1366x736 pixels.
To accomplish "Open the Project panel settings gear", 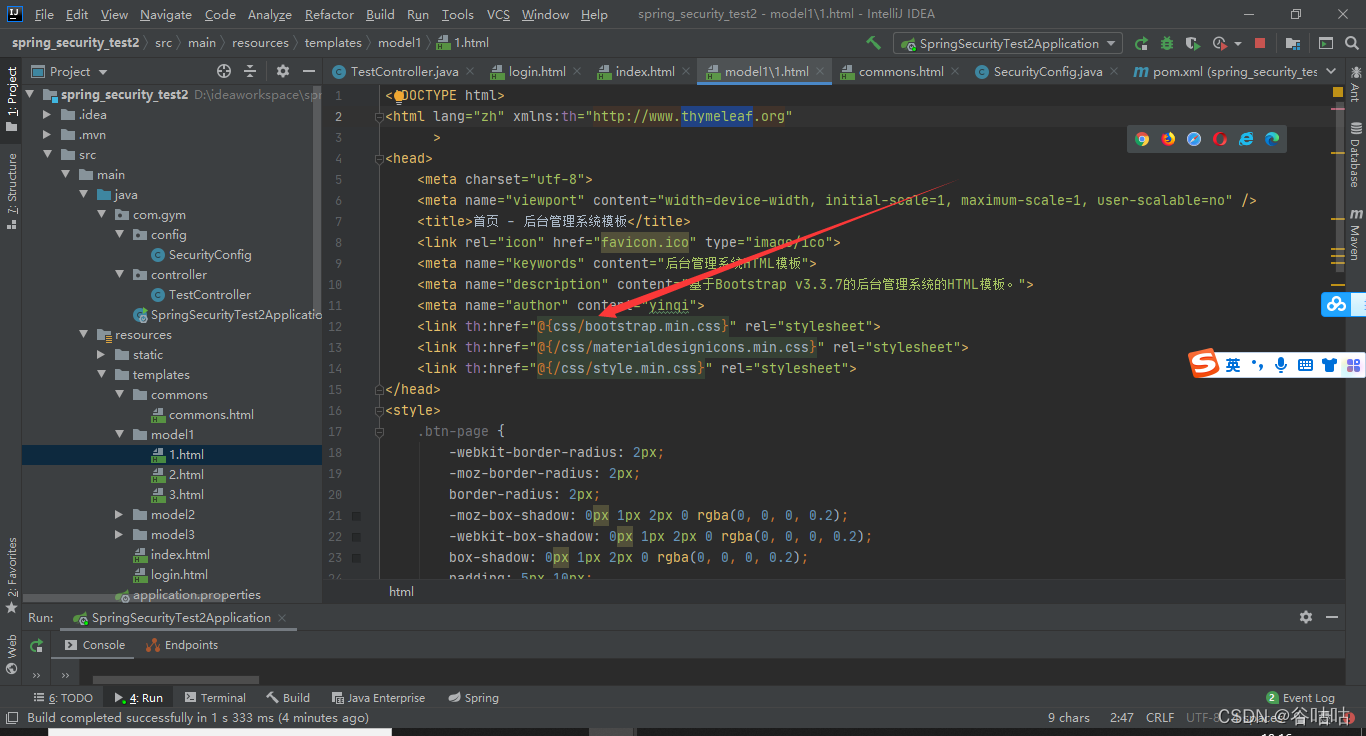I will click(283, 71).
